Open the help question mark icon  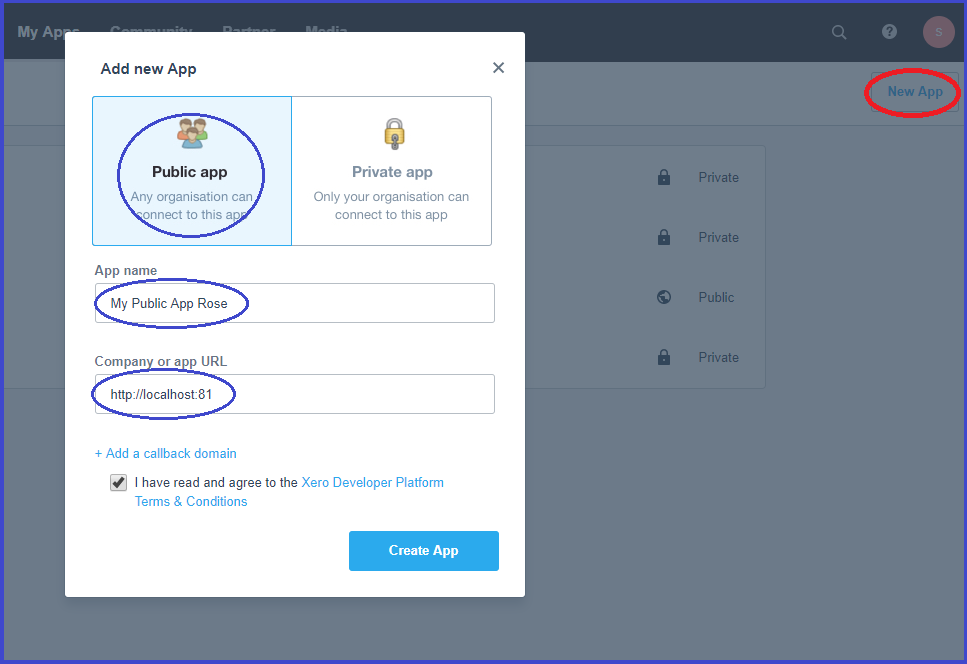click(x=889, y=31)
